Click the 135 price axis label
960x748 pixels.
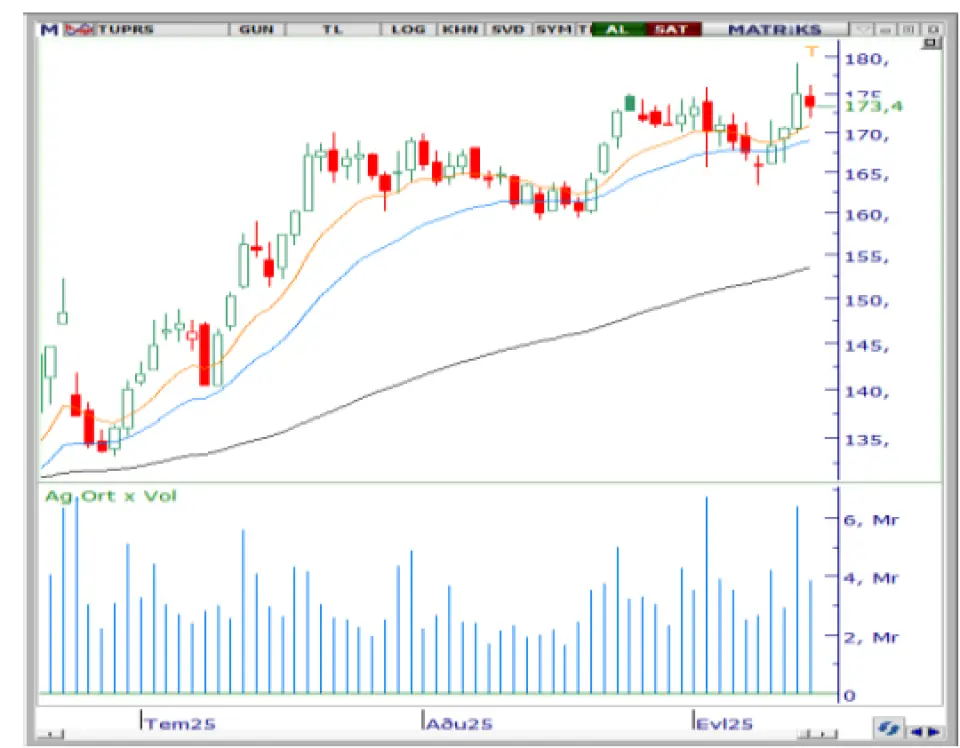(x=866, y=440)
